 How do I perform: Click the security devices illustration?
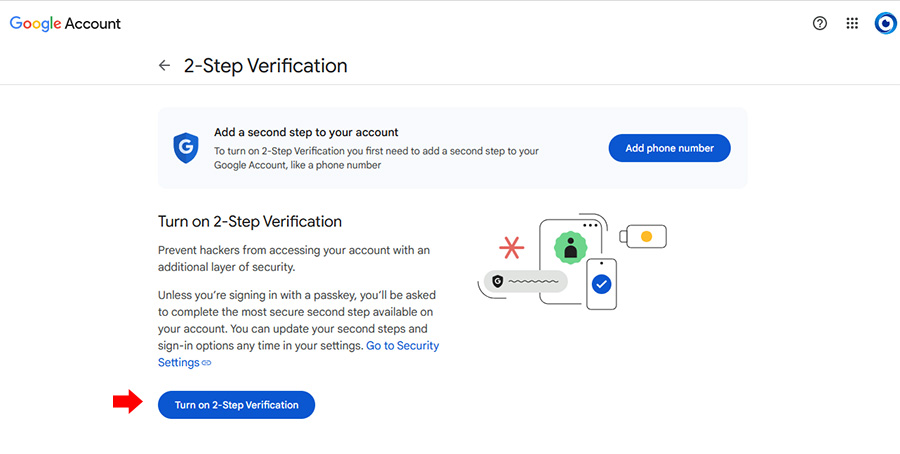572,262
